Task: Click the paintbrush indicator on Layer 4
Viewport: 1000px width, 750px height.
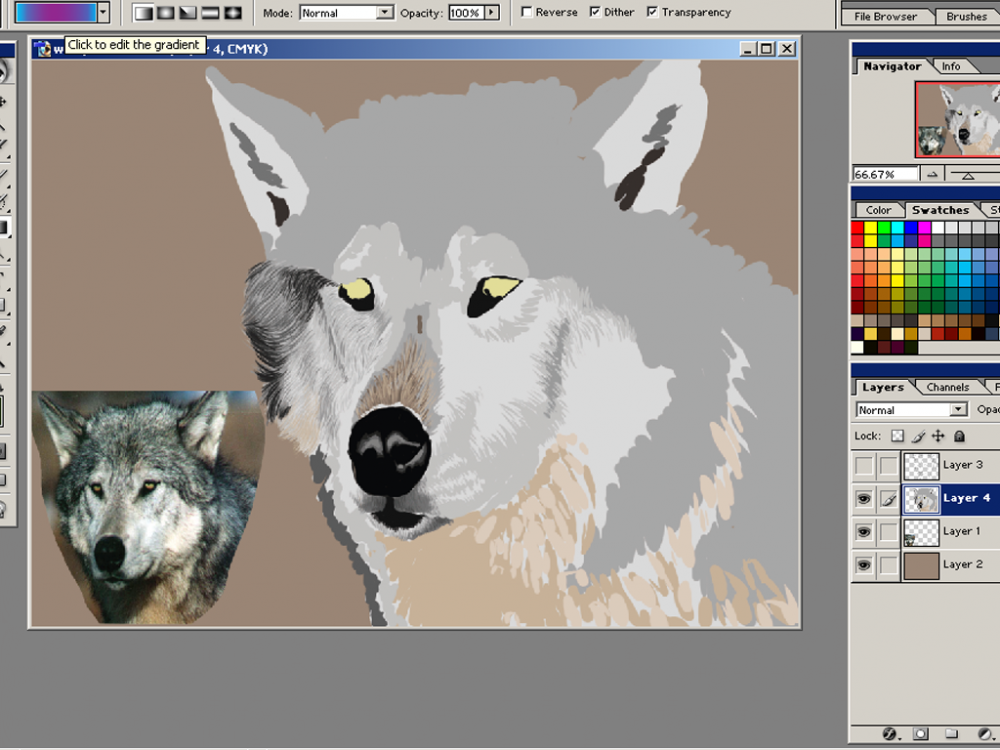Action: 888,499
